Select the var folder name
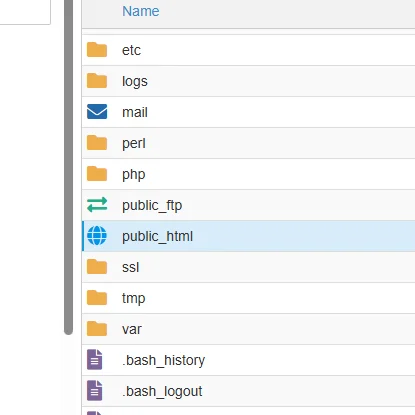The image size is (415, 415). click(x=132, y=329)
